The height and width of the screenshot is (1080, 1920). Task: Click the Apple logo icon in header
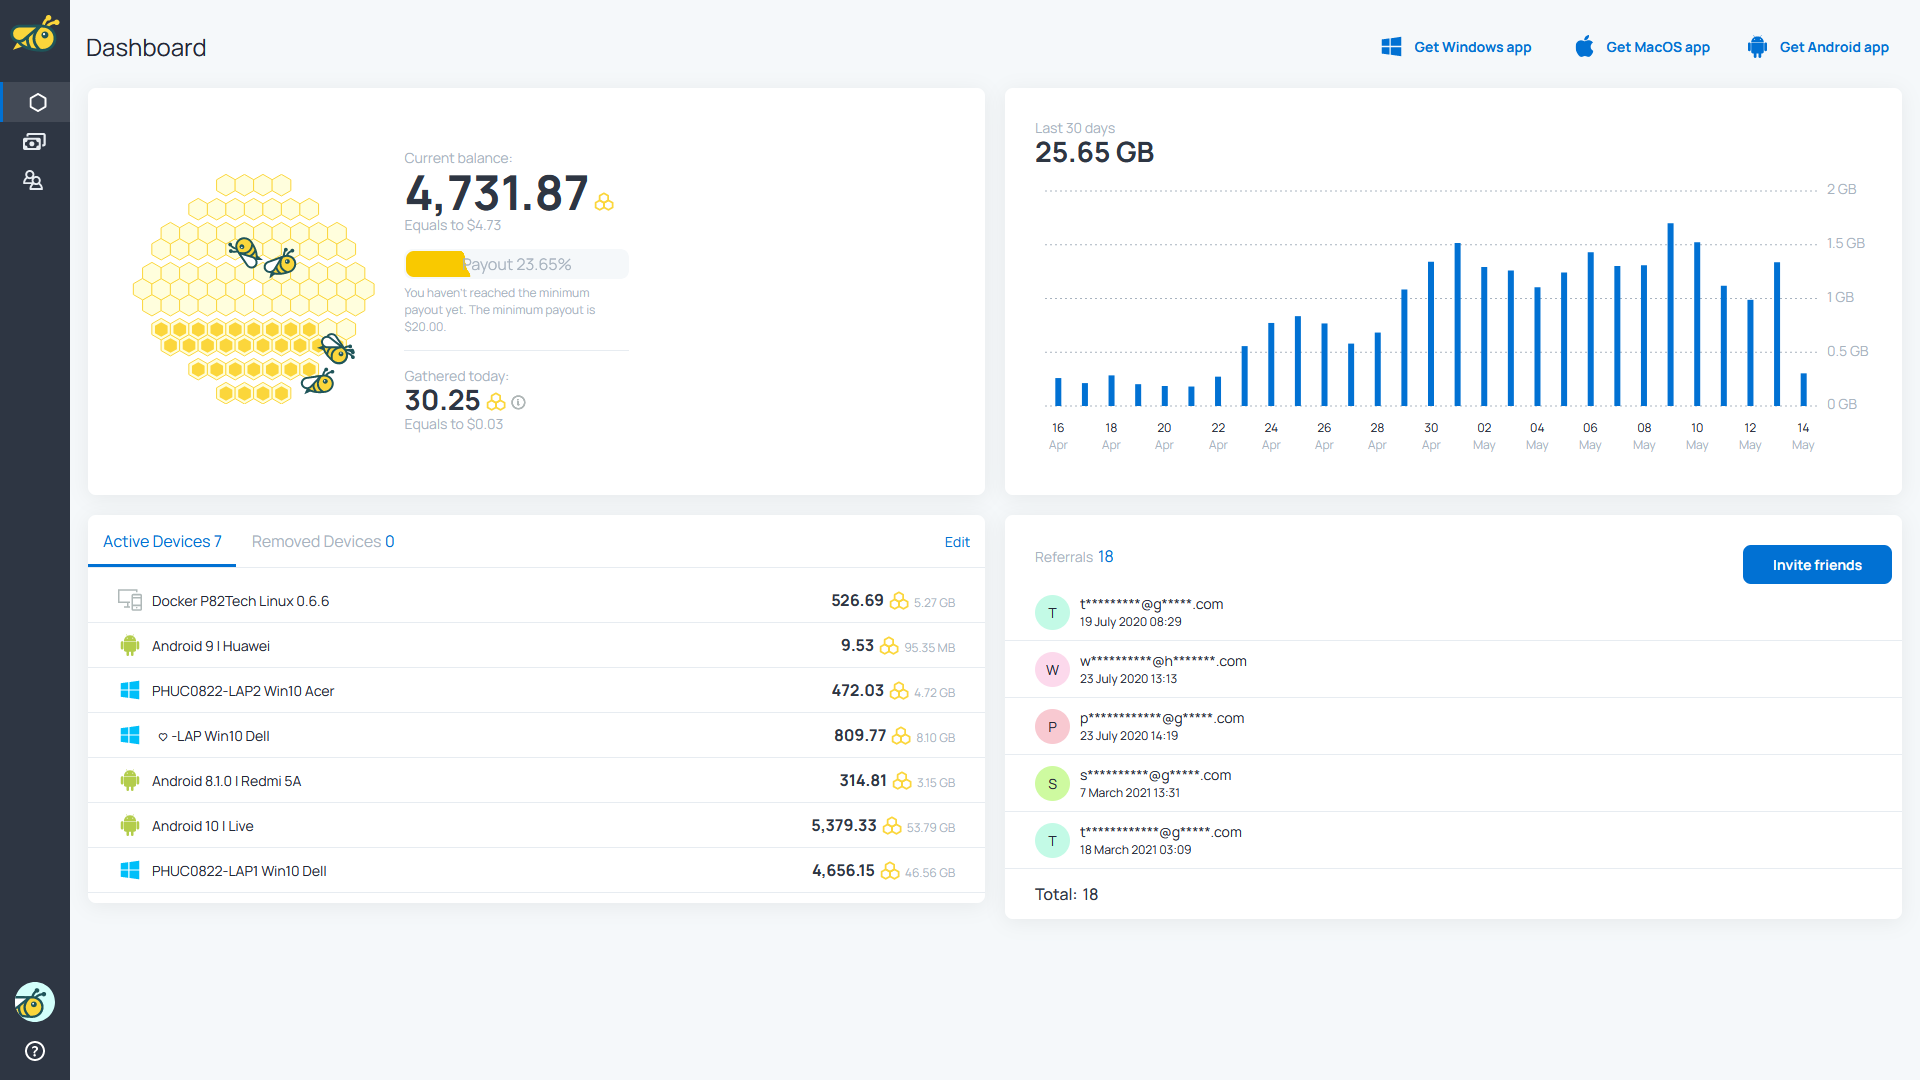click(1584, 47)
